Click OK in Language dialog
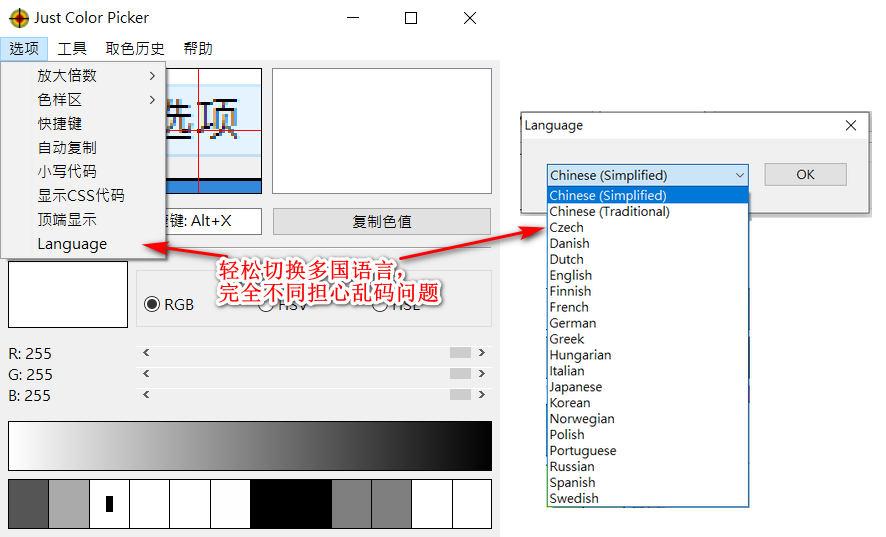886x537 pixels. coord(805,175)
